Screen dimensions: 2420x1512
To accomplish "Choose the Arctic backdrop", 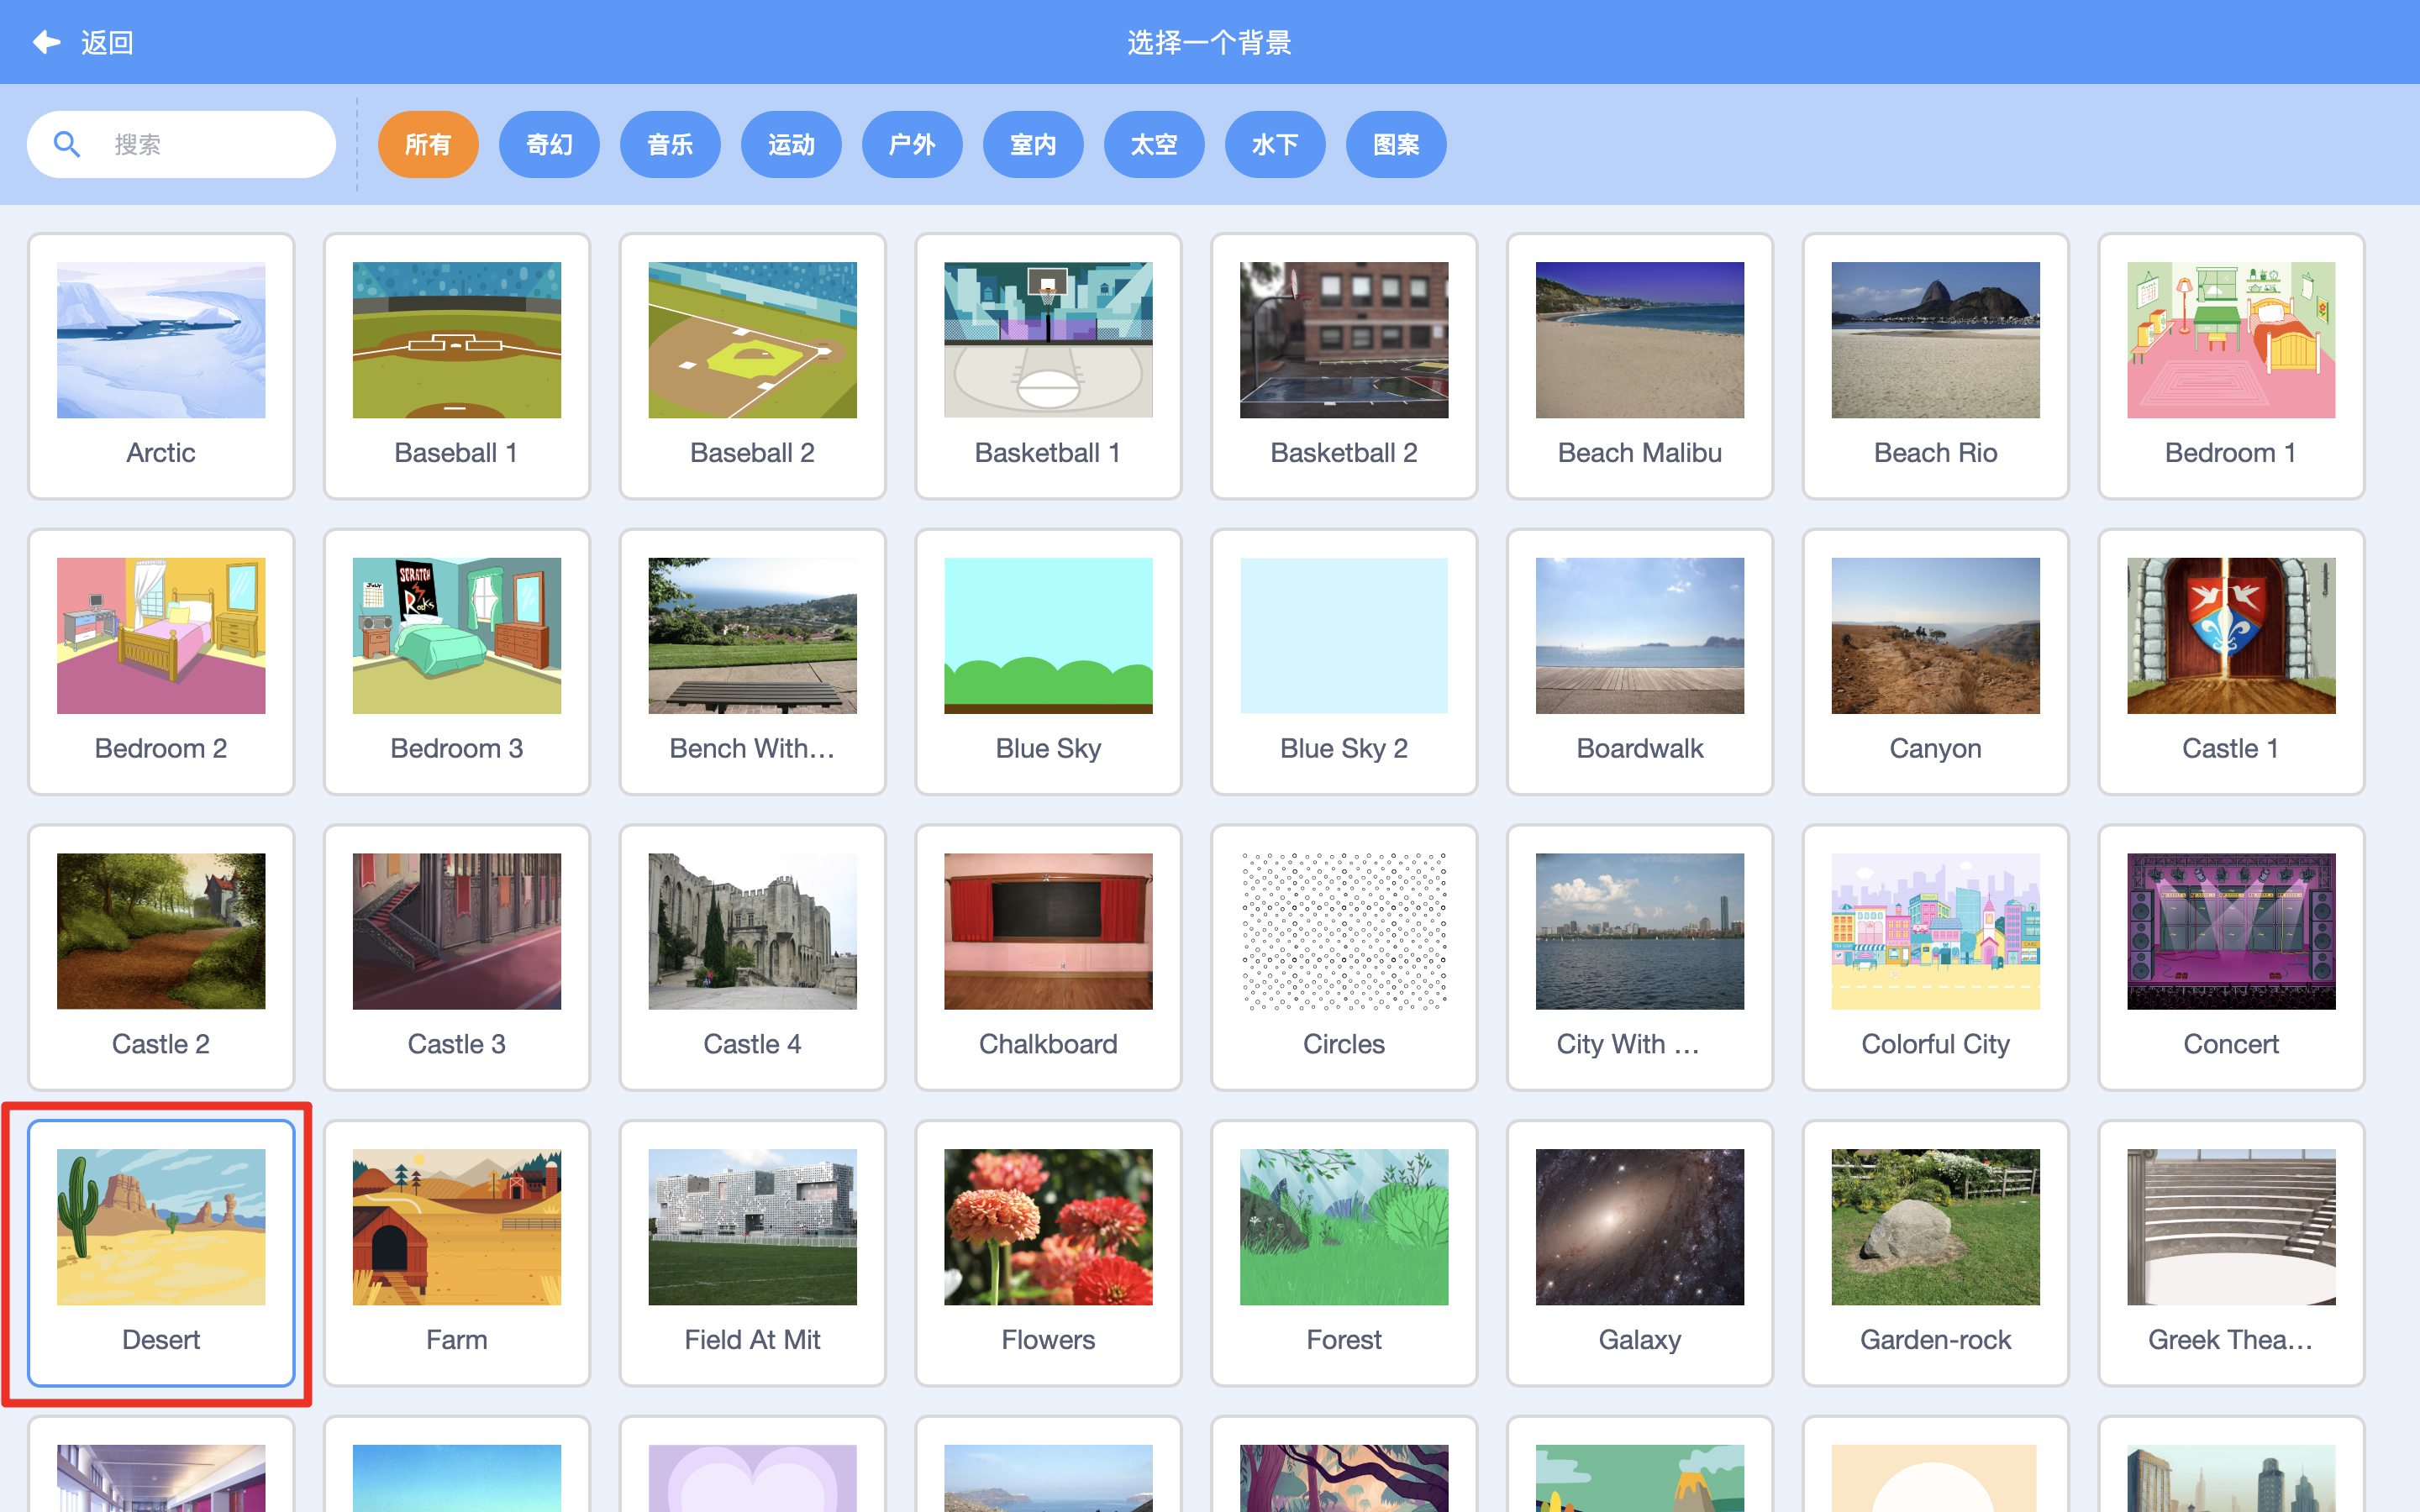I will tap(161, 366).
